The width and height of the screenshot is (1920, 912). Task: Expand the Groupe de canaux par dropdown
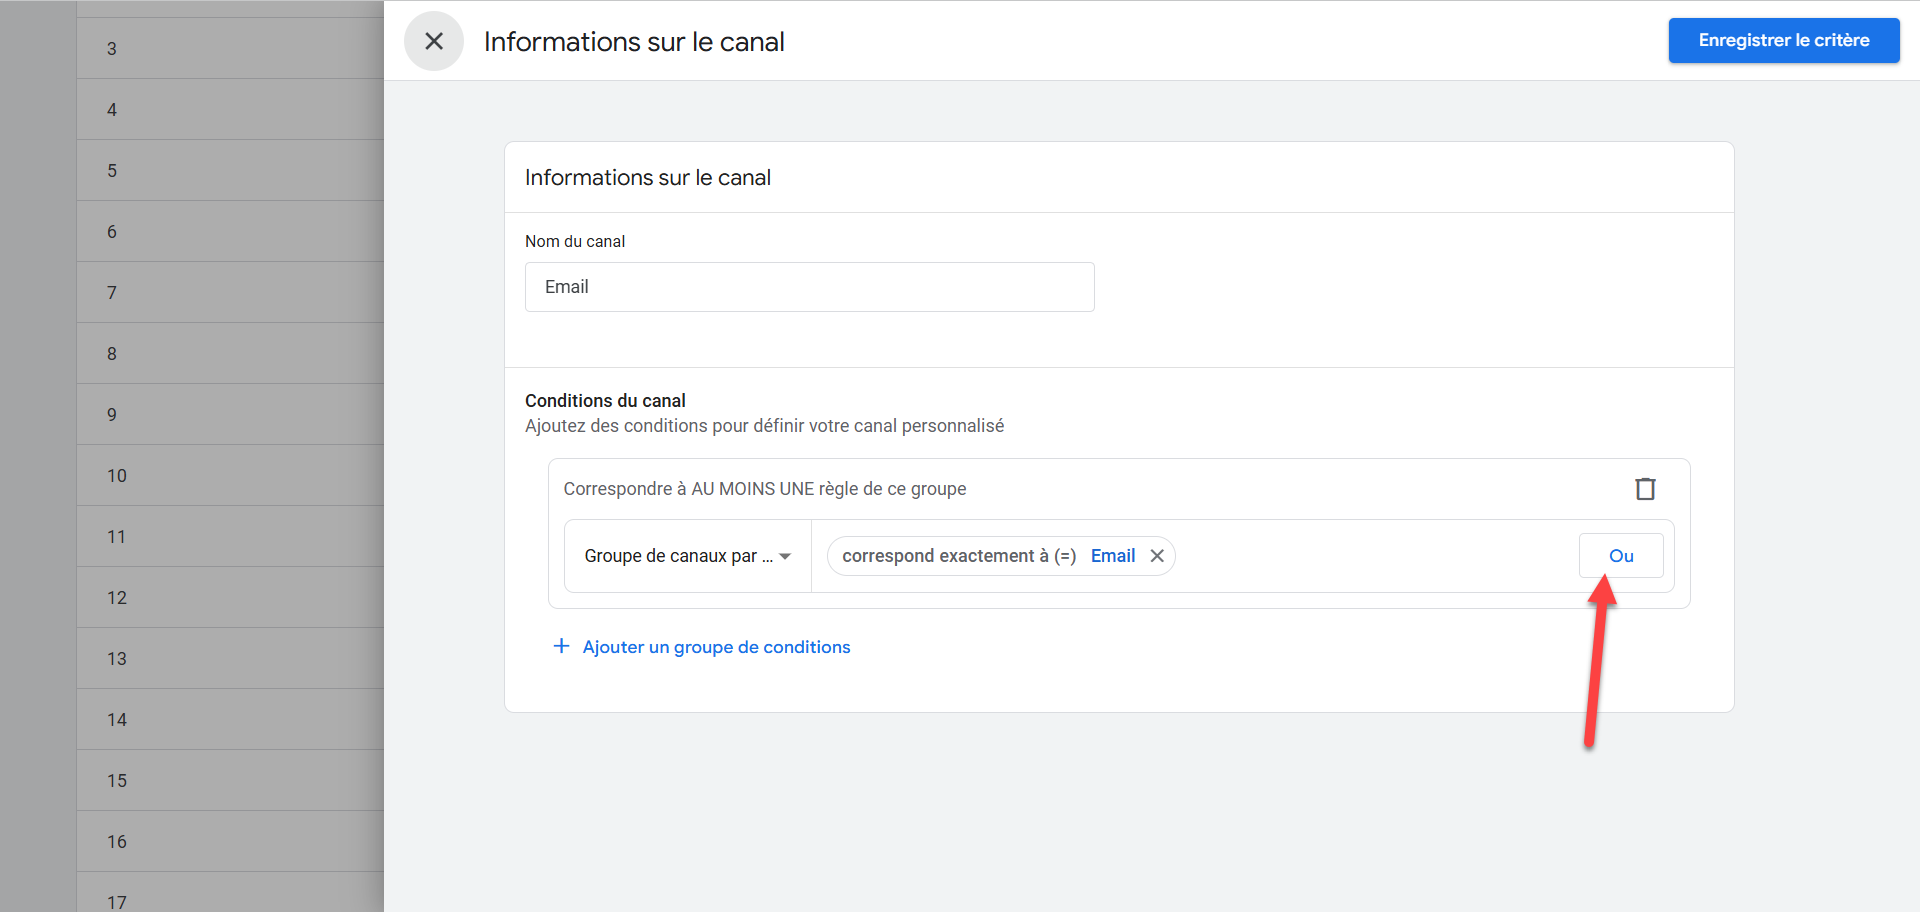coord(688,556)
